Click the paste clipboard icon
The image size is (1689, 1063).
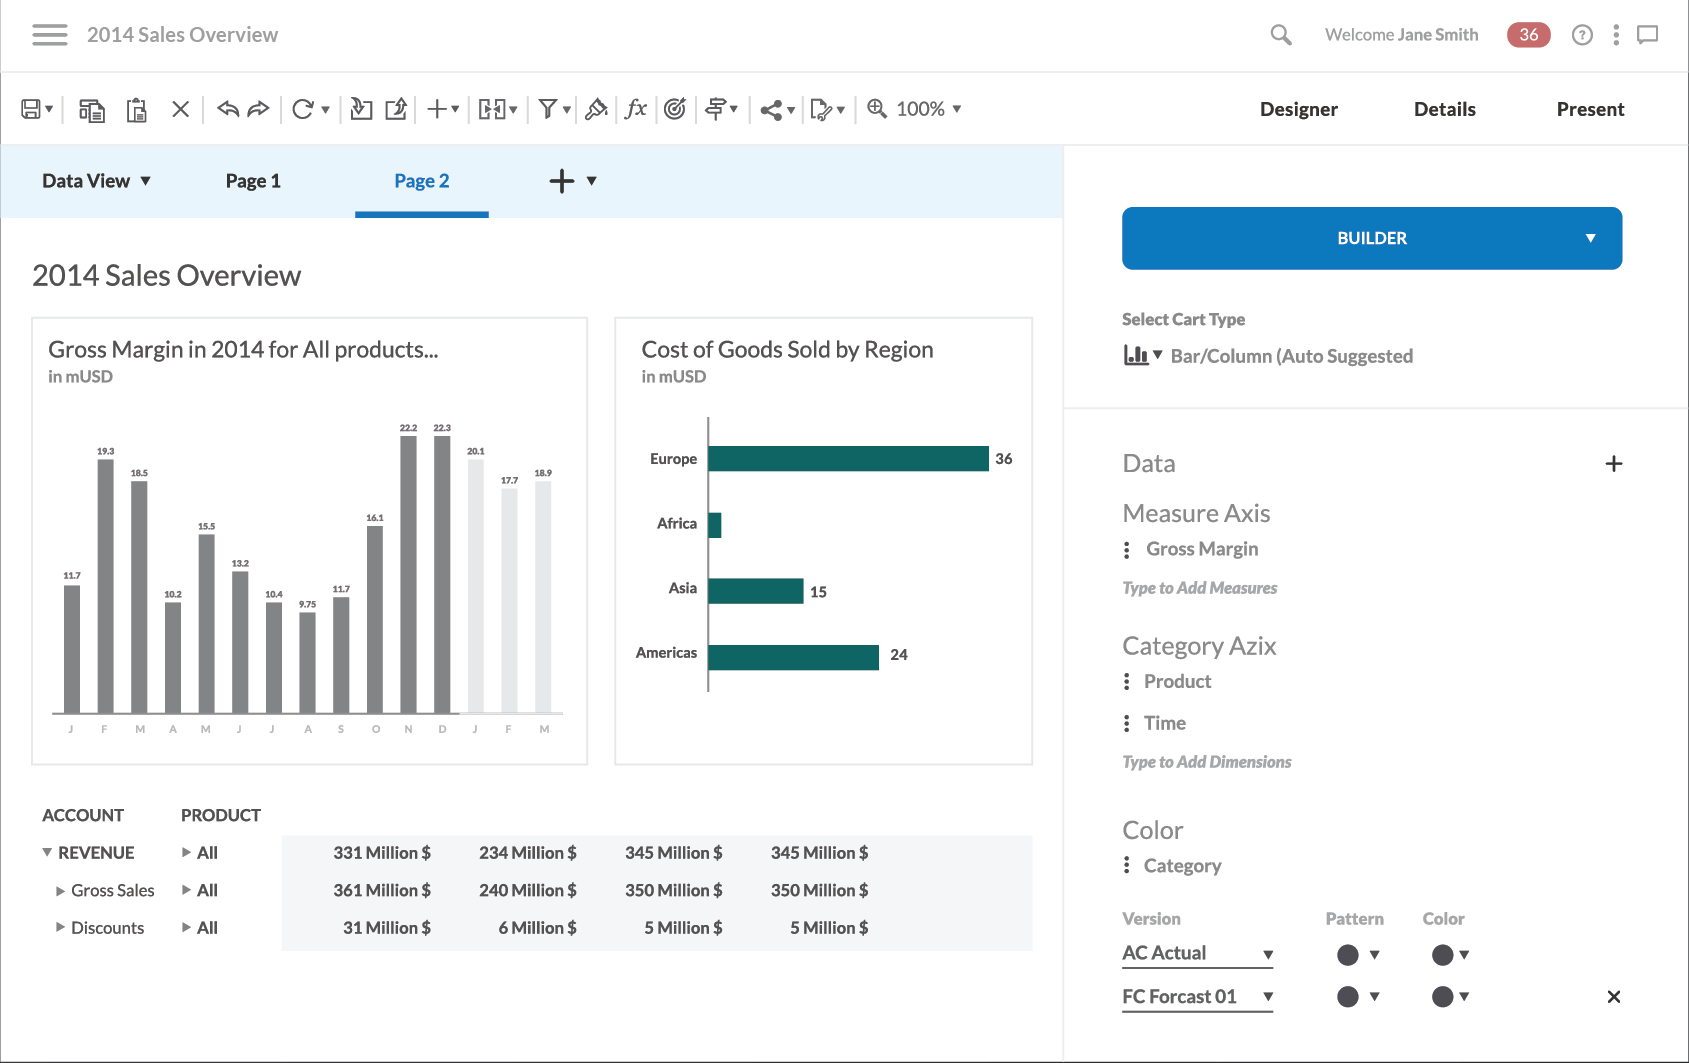pos(137,110)
